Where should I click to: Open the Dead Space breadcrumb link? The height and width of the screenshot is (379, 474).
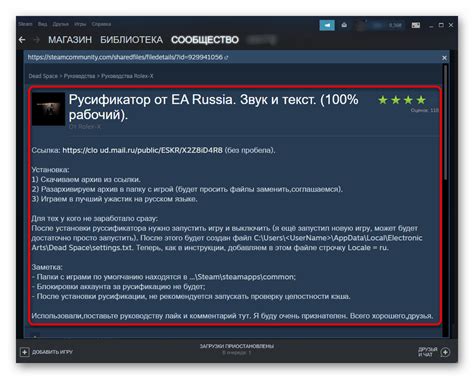(x=43, y=76)
